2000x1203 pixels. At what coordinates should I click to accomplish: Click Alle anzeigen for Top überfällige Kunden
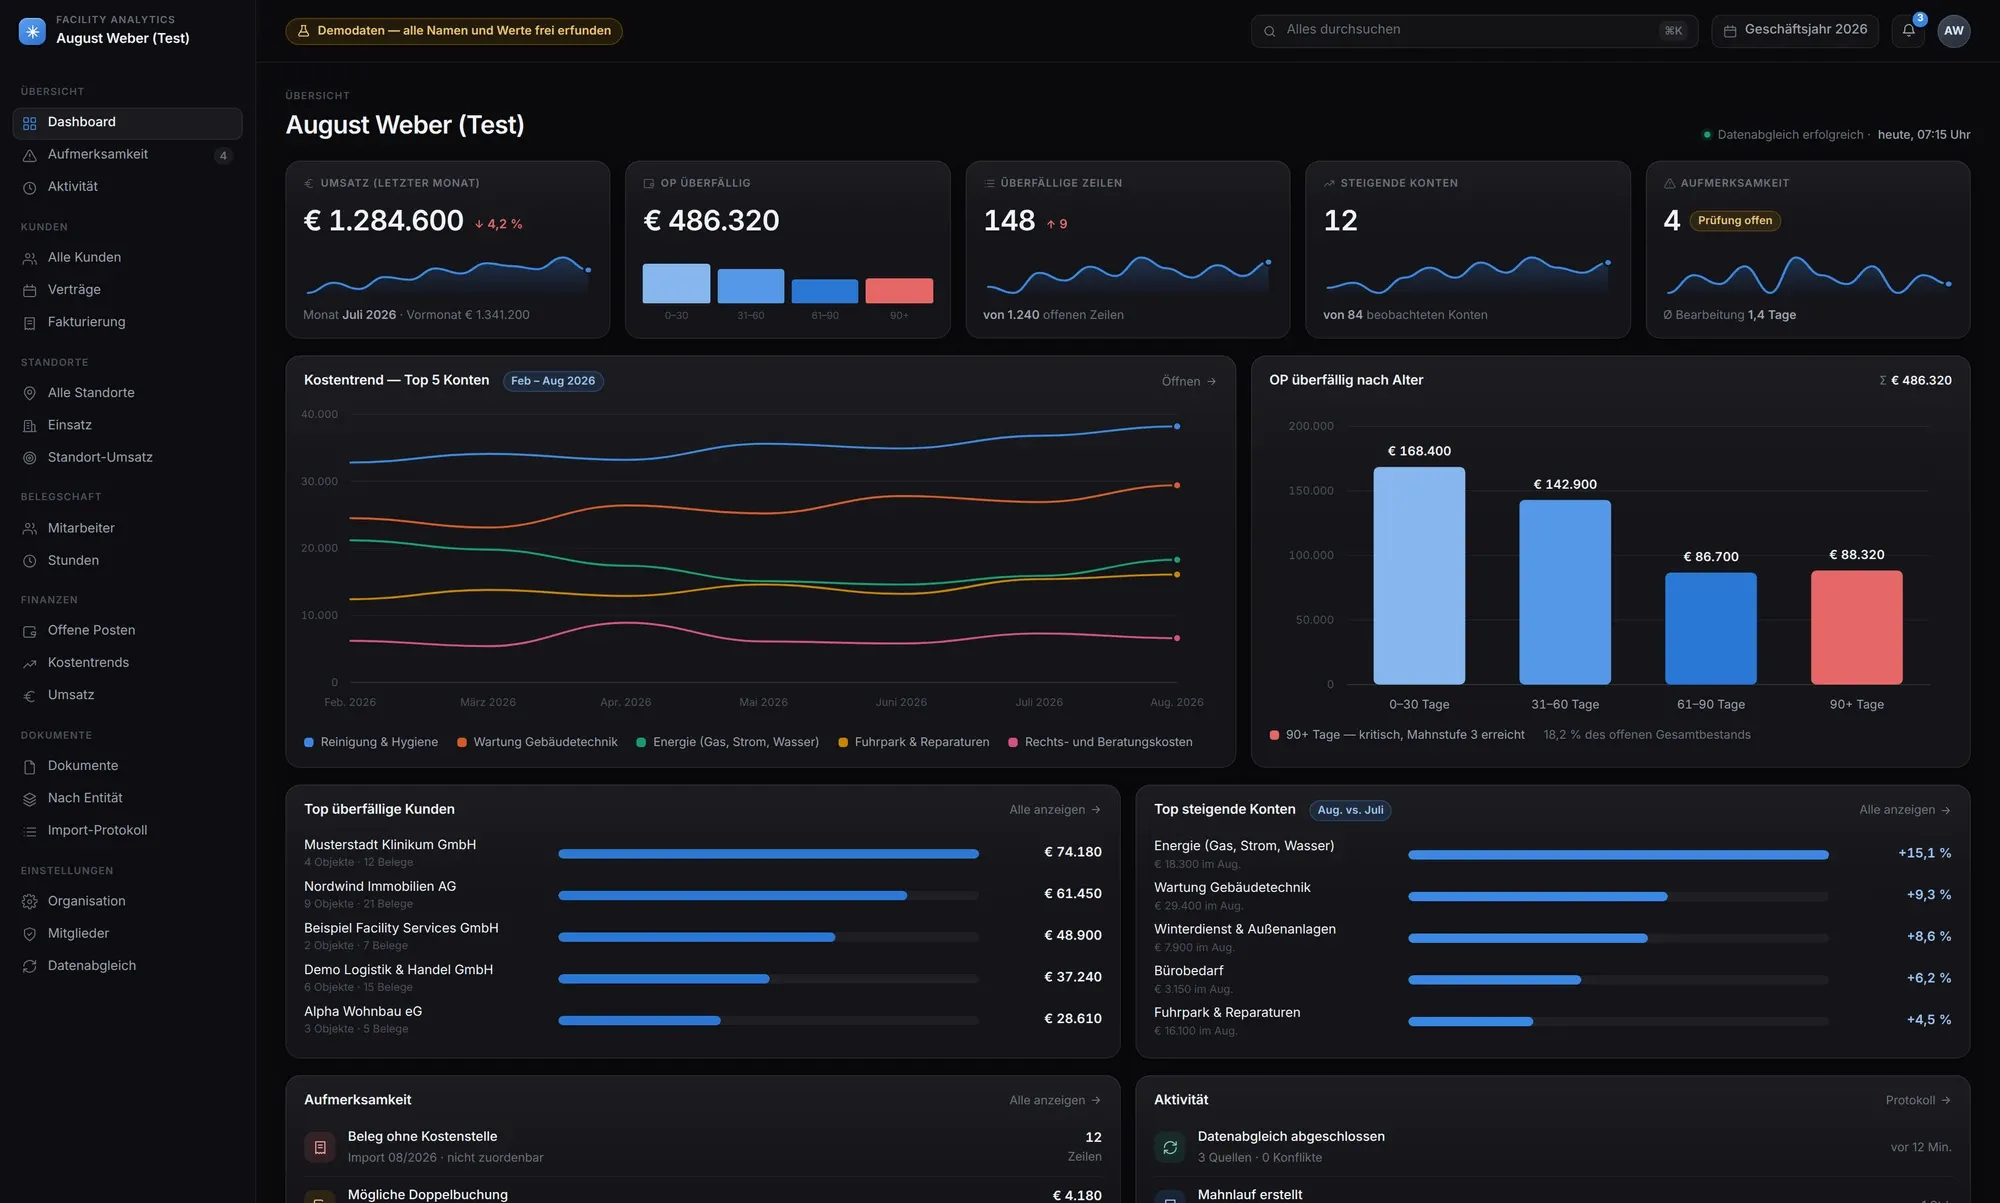[x=1055, y=810]
